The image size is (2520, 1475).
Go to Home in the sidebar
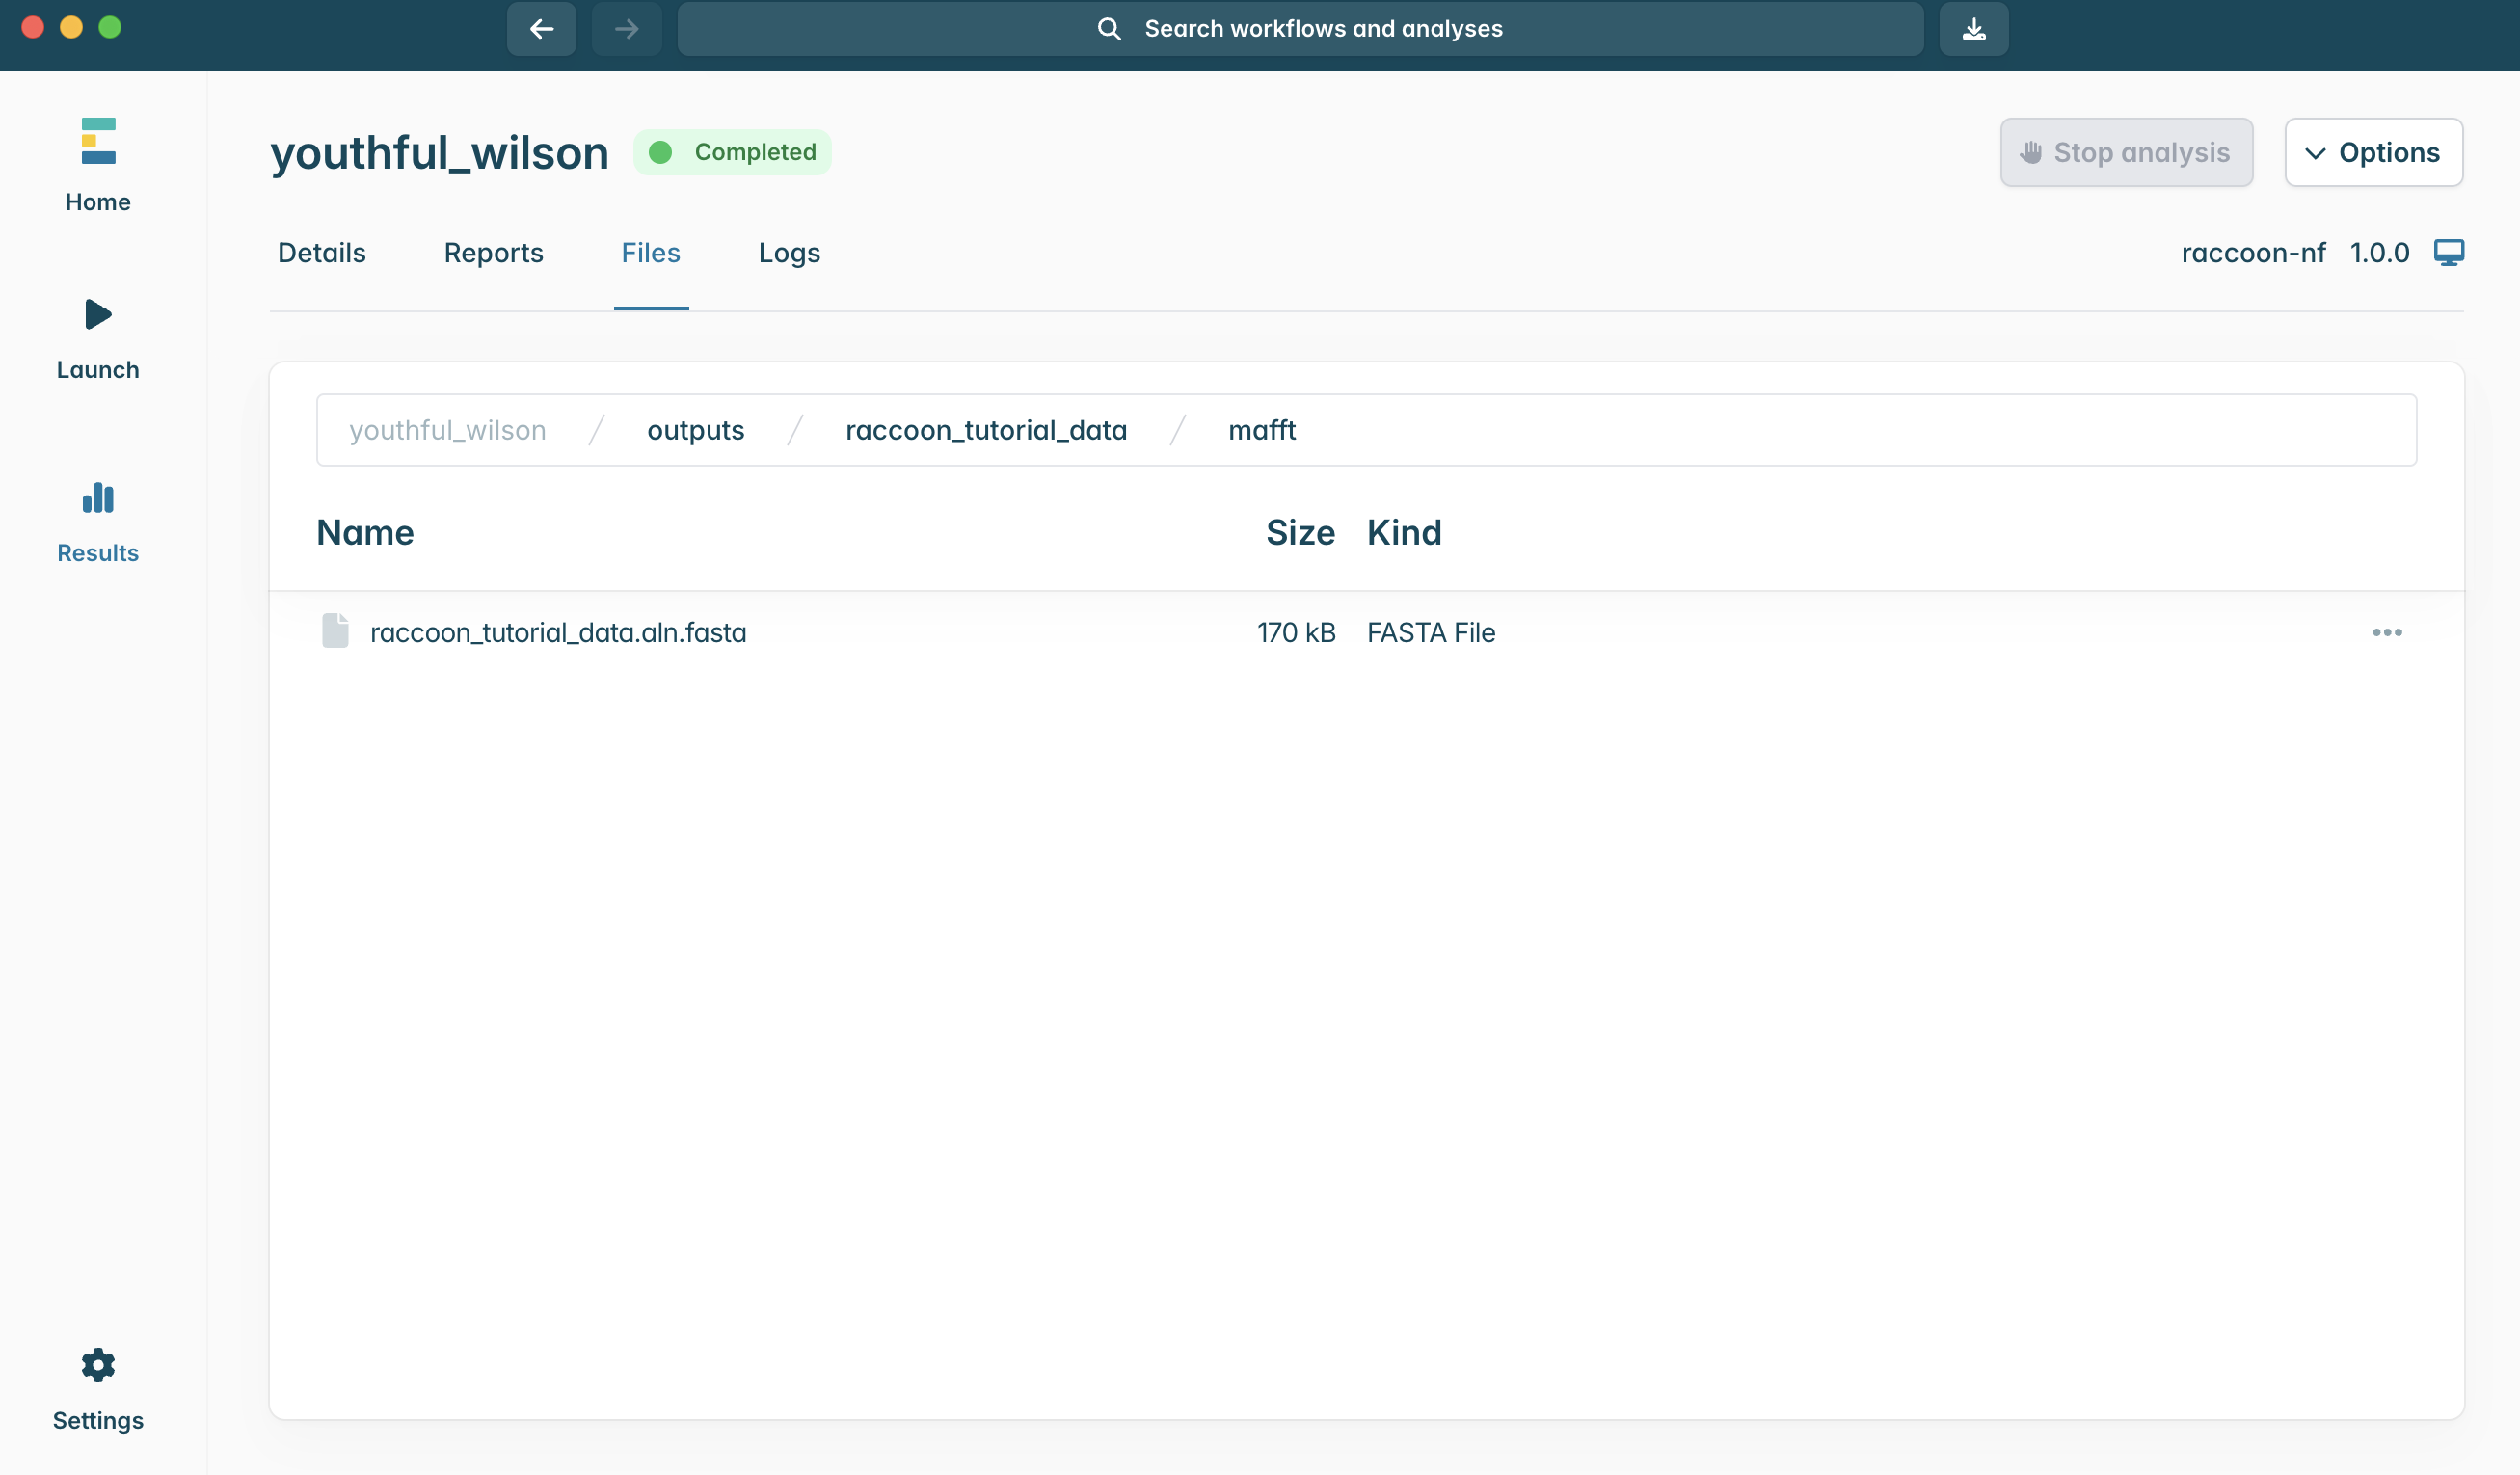98,165
